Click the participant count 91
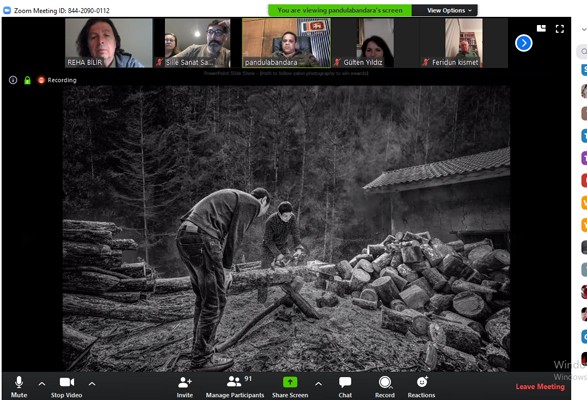This screenshot has width=587, height=400. coord(248,379)
